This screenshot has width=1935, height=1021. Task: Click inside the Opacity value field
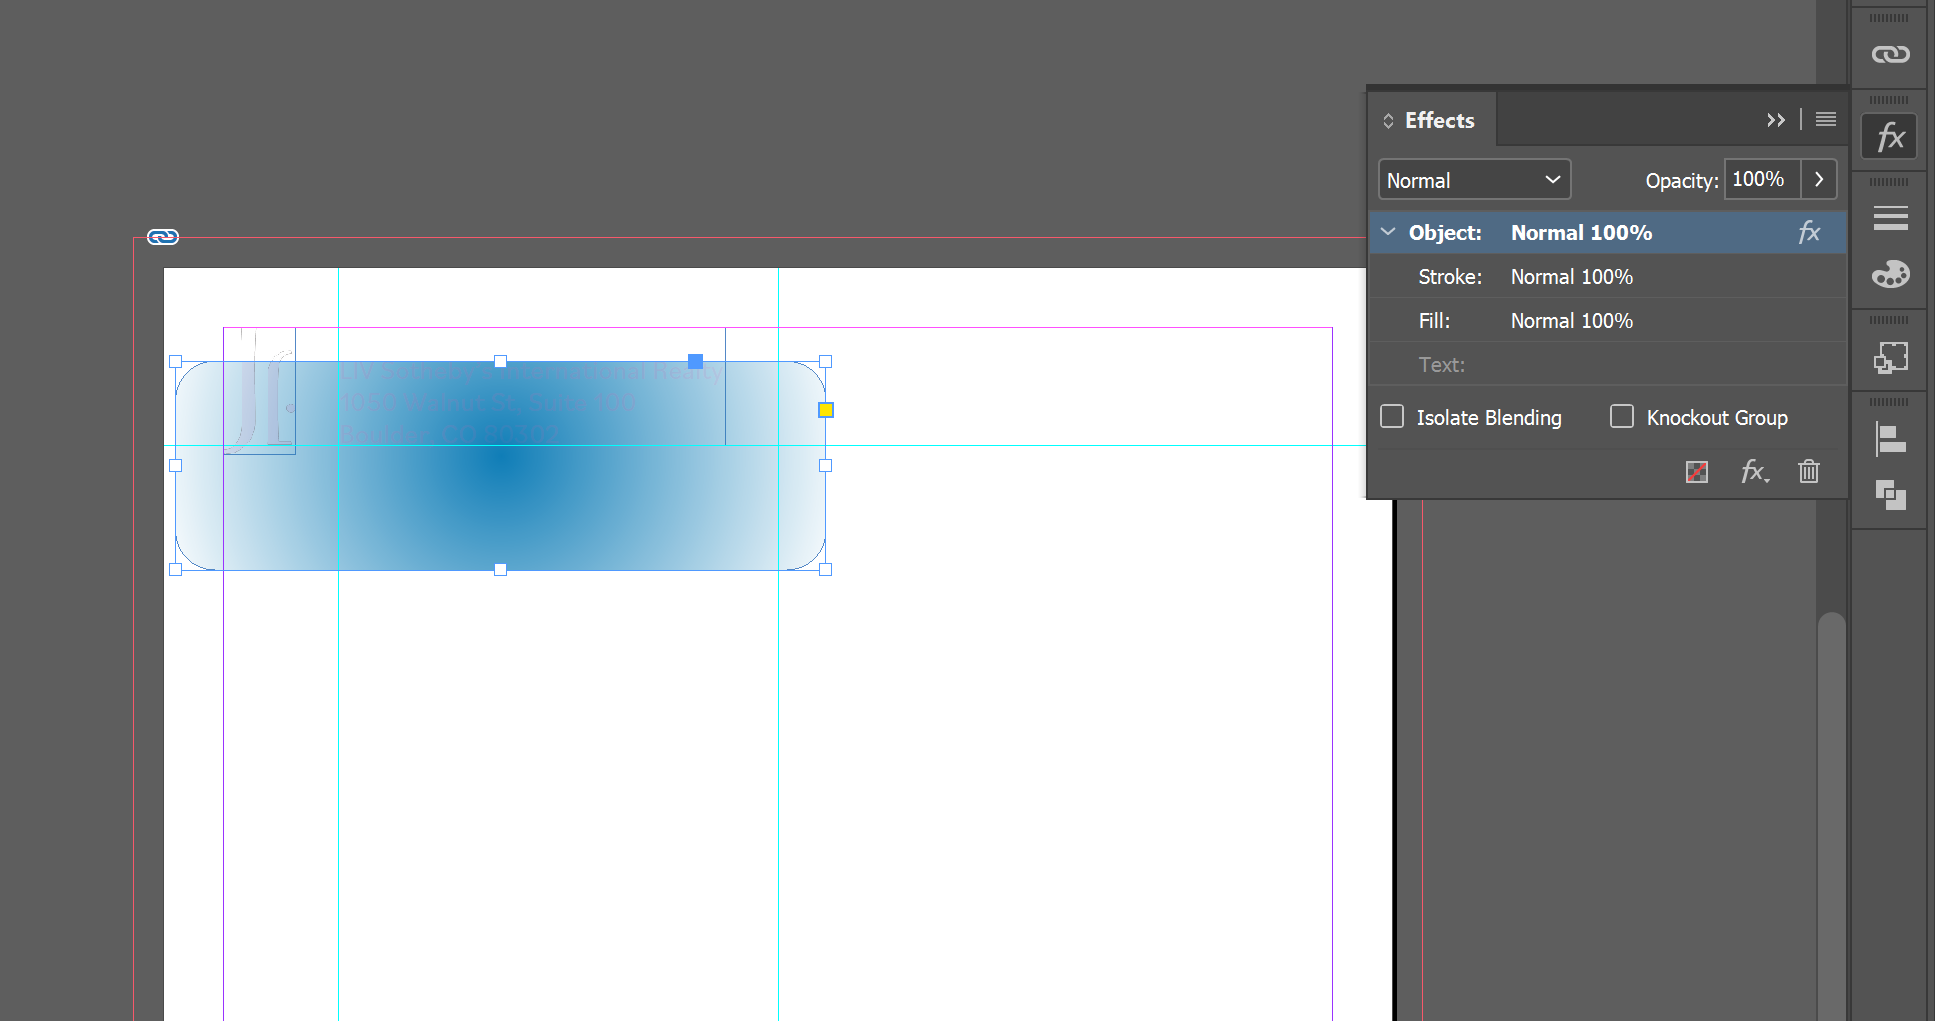tap(1760, 179)
